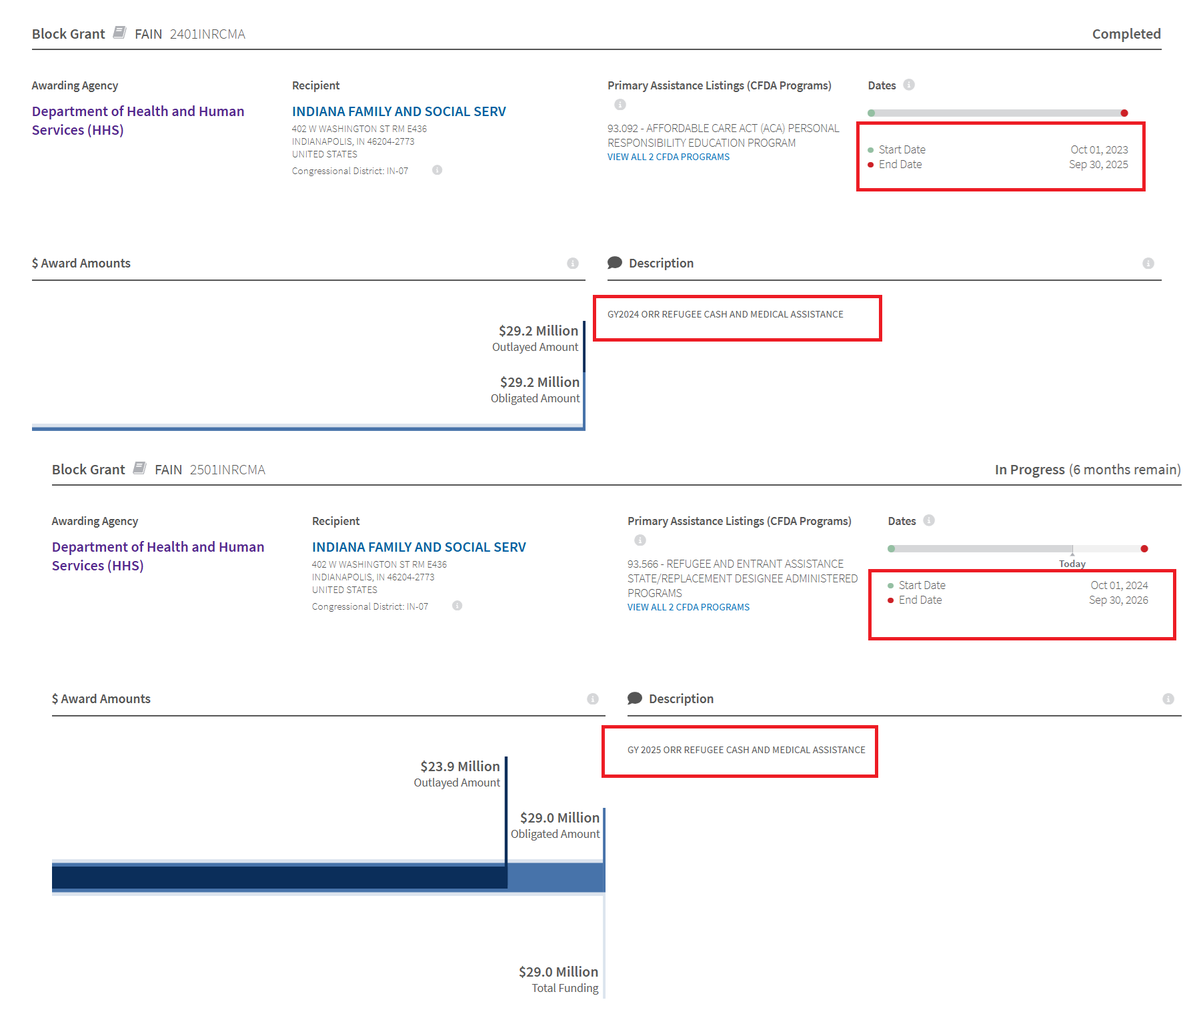Select FAIN number 2401INRCMA text
Viewport: 1199px width, 1012px height.
click(207, 34)
